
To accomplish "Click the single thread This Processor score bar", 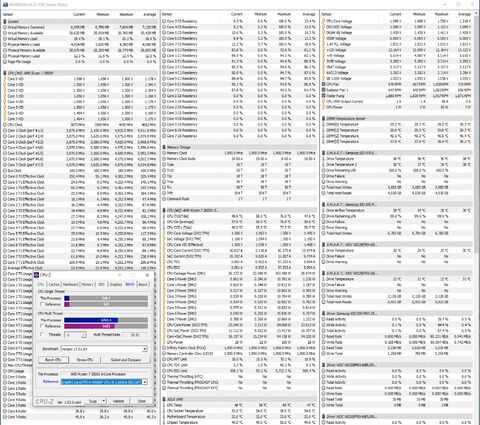I will (106, 298).
